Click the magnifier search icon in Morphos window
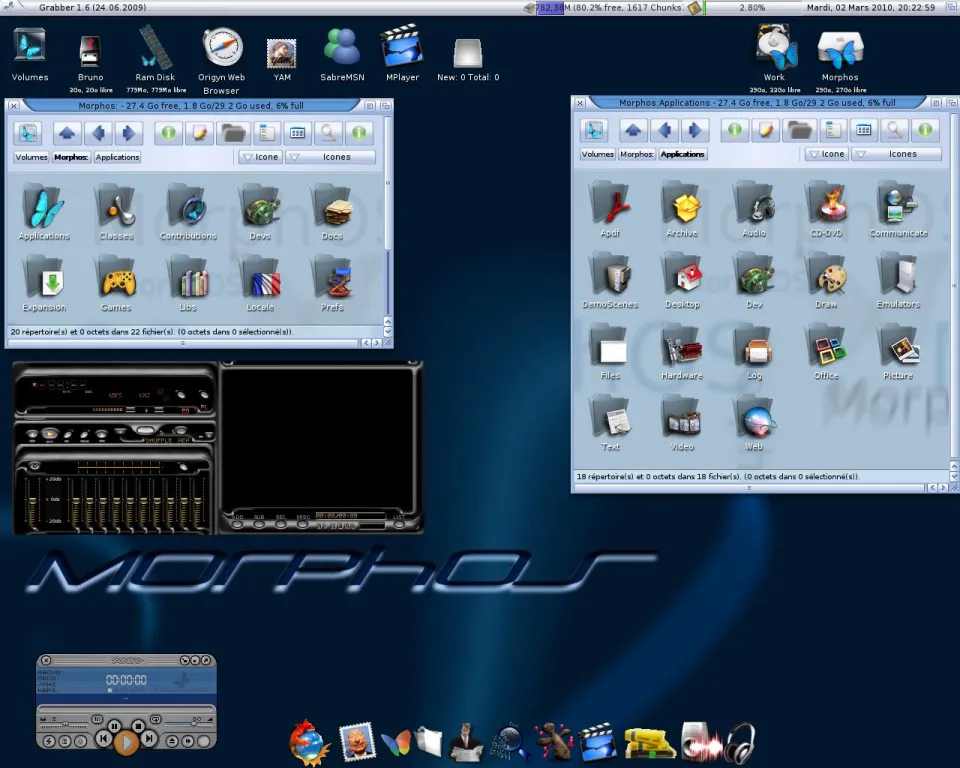Image resolution: width=960 pixels, height=768 pixels. pos(327,133)
